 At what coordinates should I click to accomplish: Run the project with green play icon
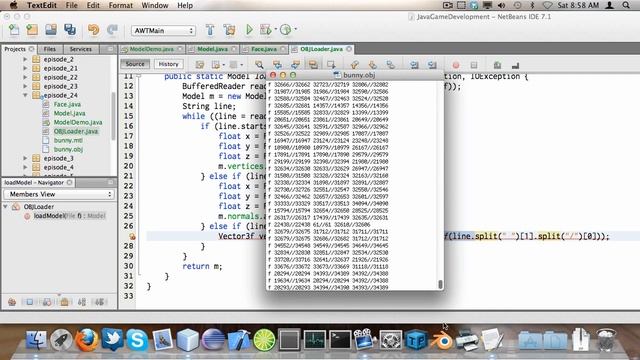point(249,30)
